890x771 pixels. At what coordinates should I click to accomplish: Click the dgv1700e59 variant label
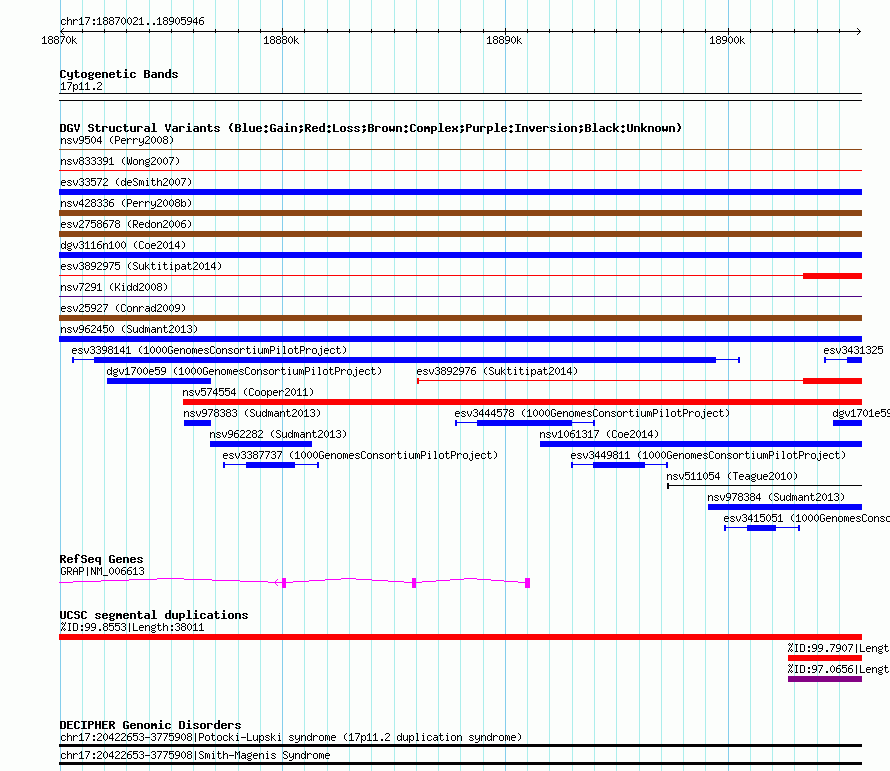tap(244, 371)
